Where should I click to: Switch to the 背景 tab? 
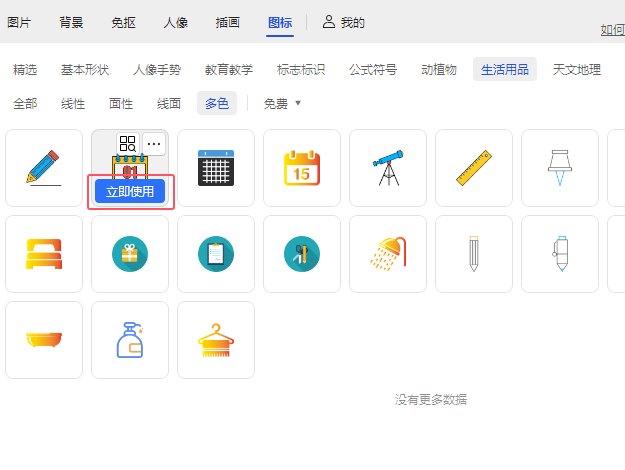[71, 23]
